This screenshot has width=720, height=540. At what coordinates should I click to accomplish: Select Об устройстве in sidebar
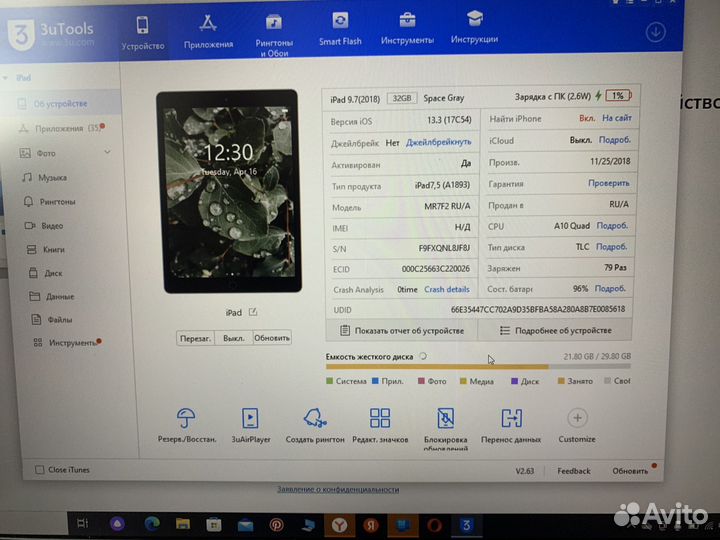(60, 104)
